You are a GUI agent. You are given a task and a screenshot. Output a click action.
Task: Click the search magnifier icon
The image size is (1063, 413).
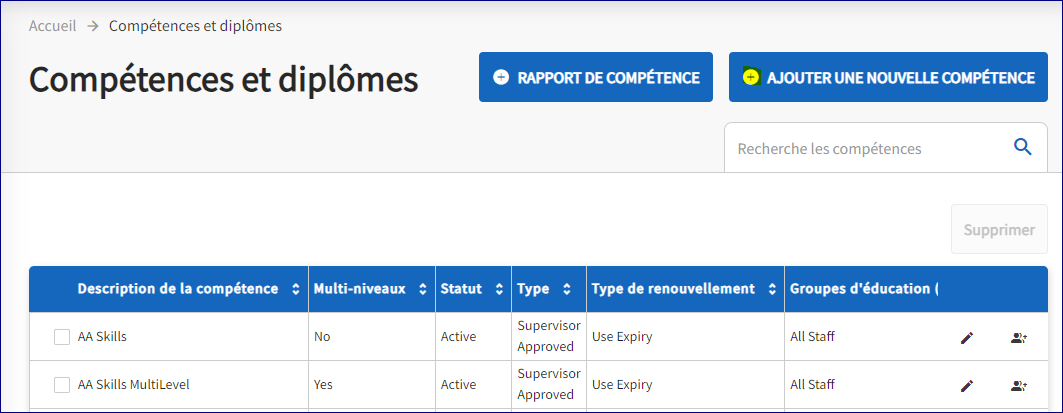click(x=1022, y=148)
